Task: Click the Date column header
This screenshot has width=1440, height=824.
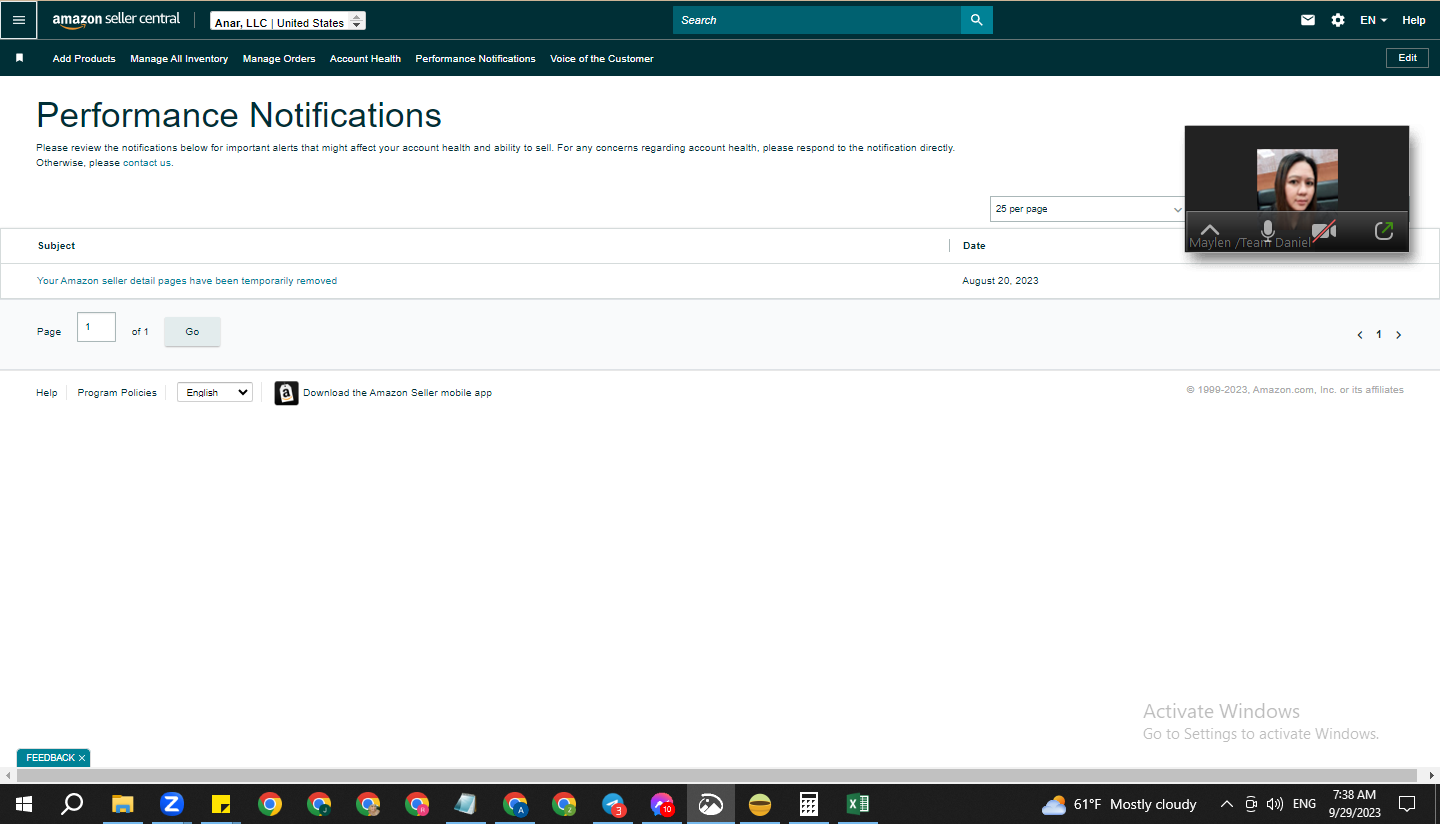Action: [x=974, y=246]
